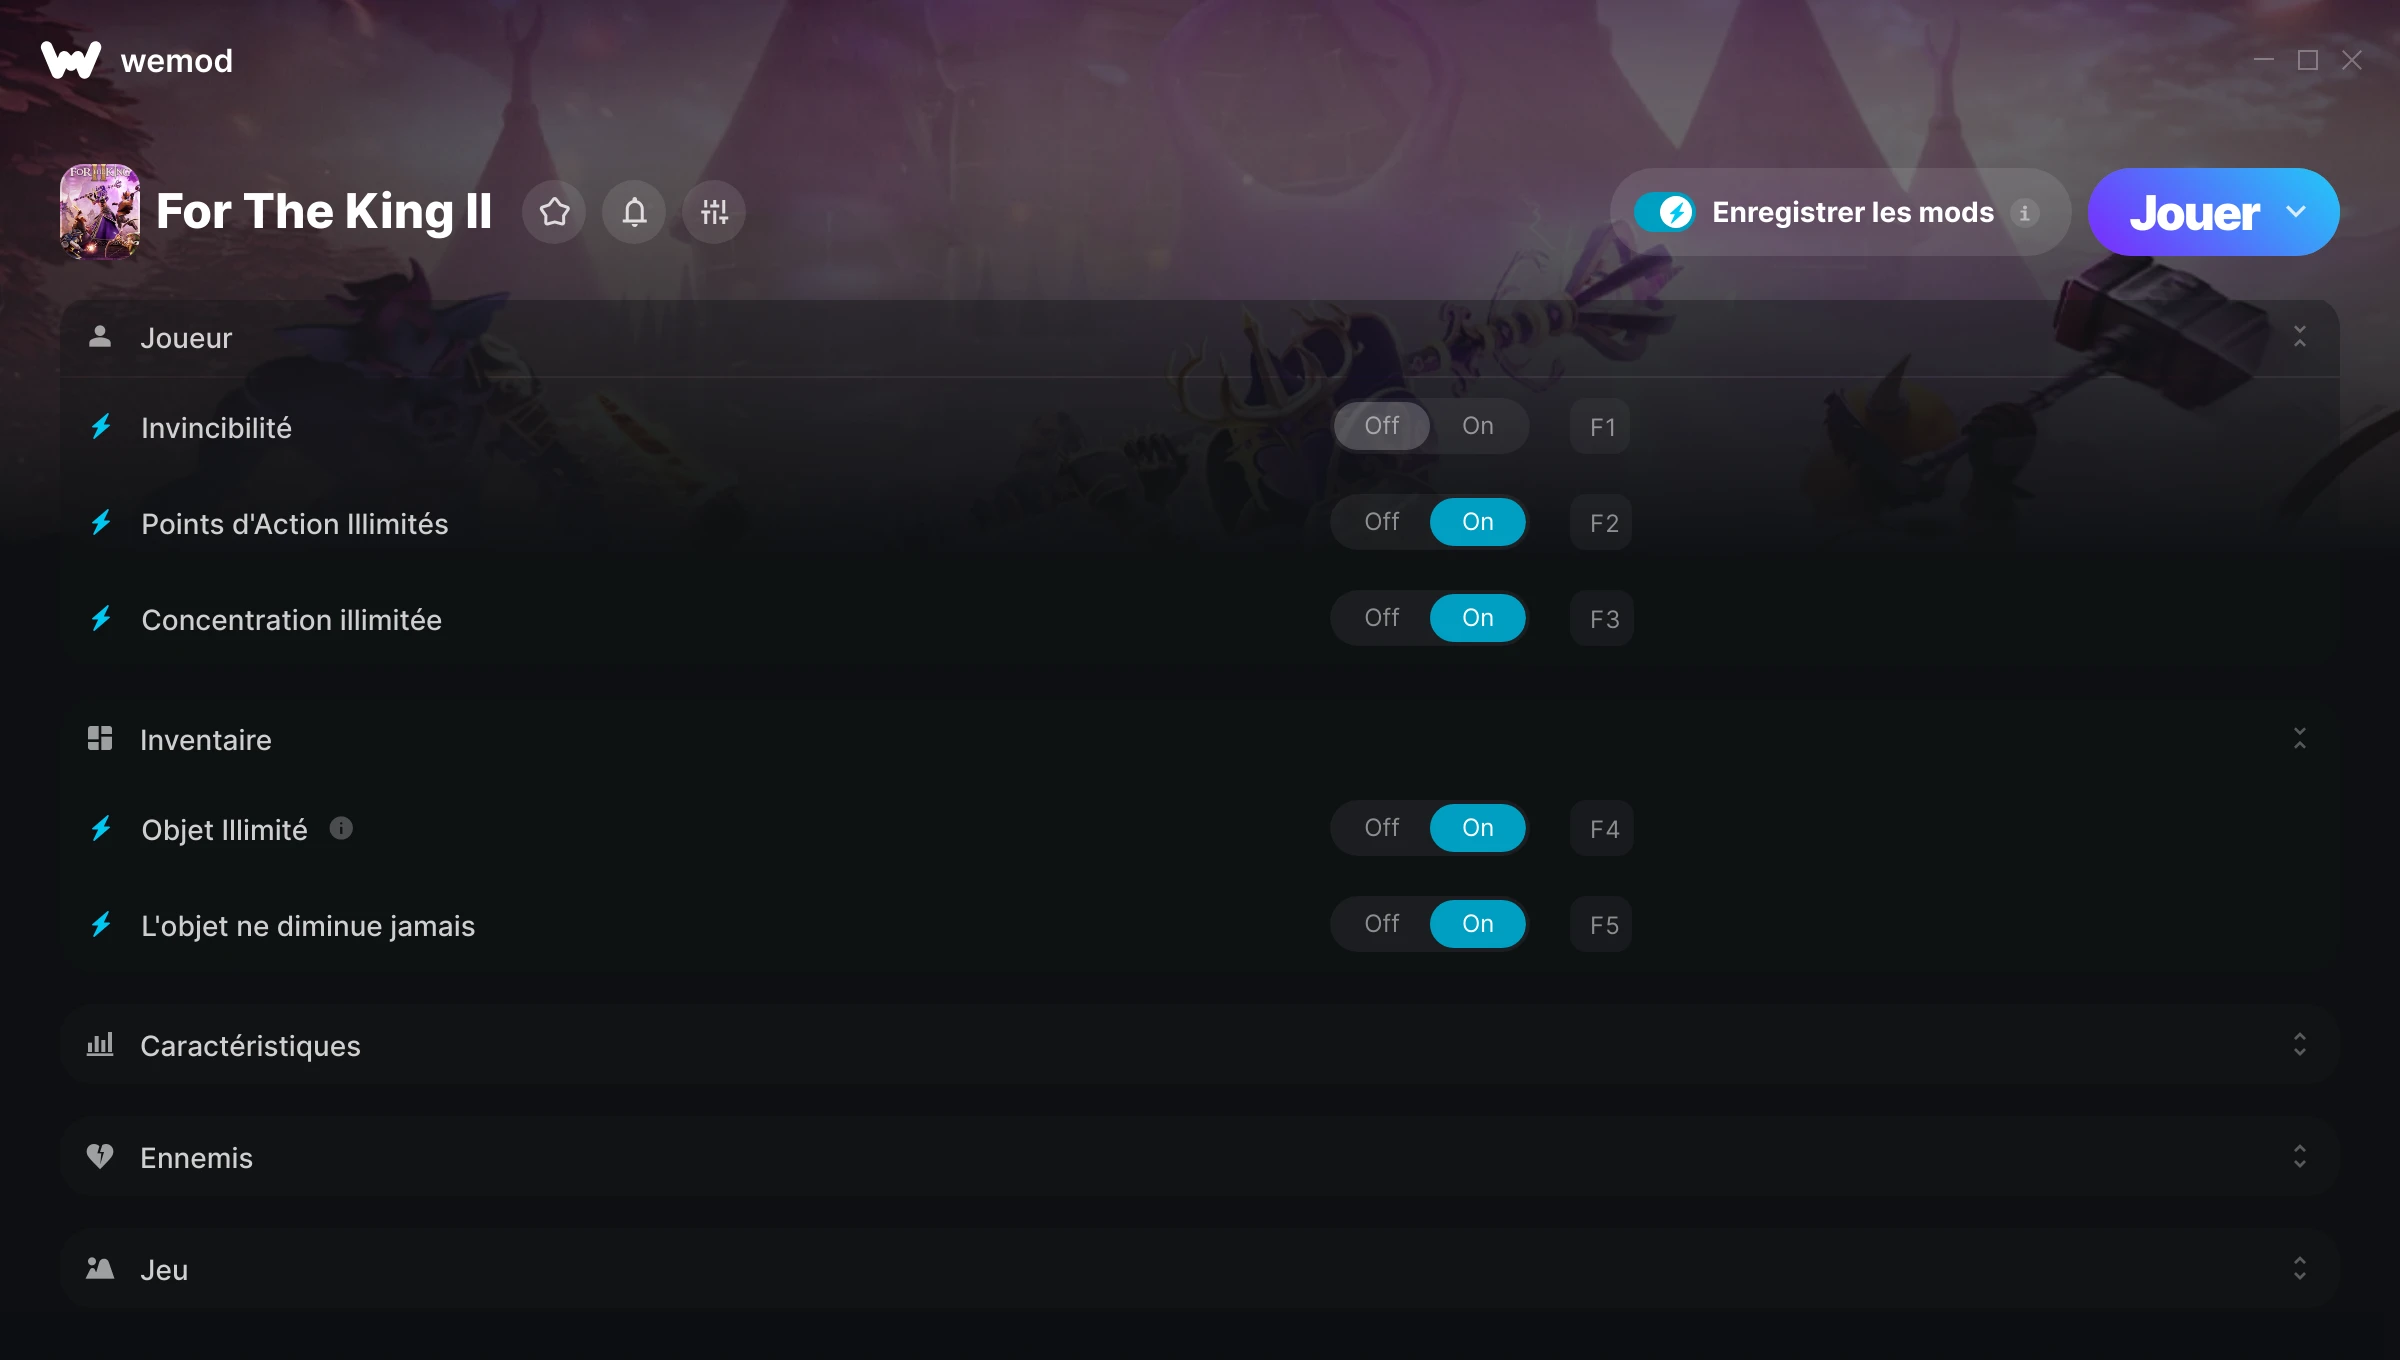
Task: Click the lightning bolt icon beside Invincibilité
Action: (x=101, y=427)
